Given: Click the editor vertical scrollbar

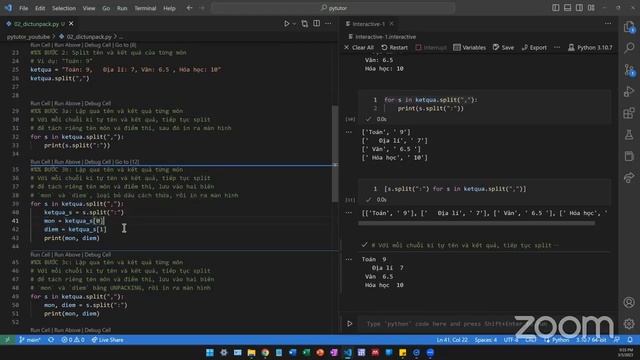Looking at the screenshot, I should [335, 154].
